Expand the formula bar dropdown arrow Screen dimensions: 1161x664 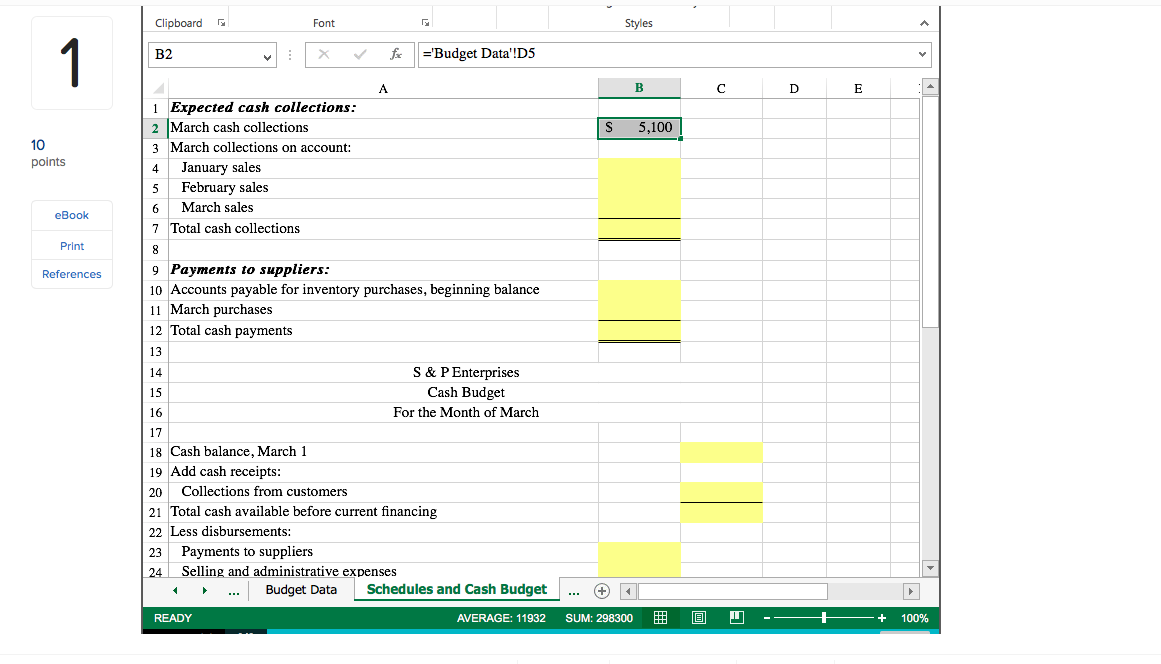[x=922, y=54]
